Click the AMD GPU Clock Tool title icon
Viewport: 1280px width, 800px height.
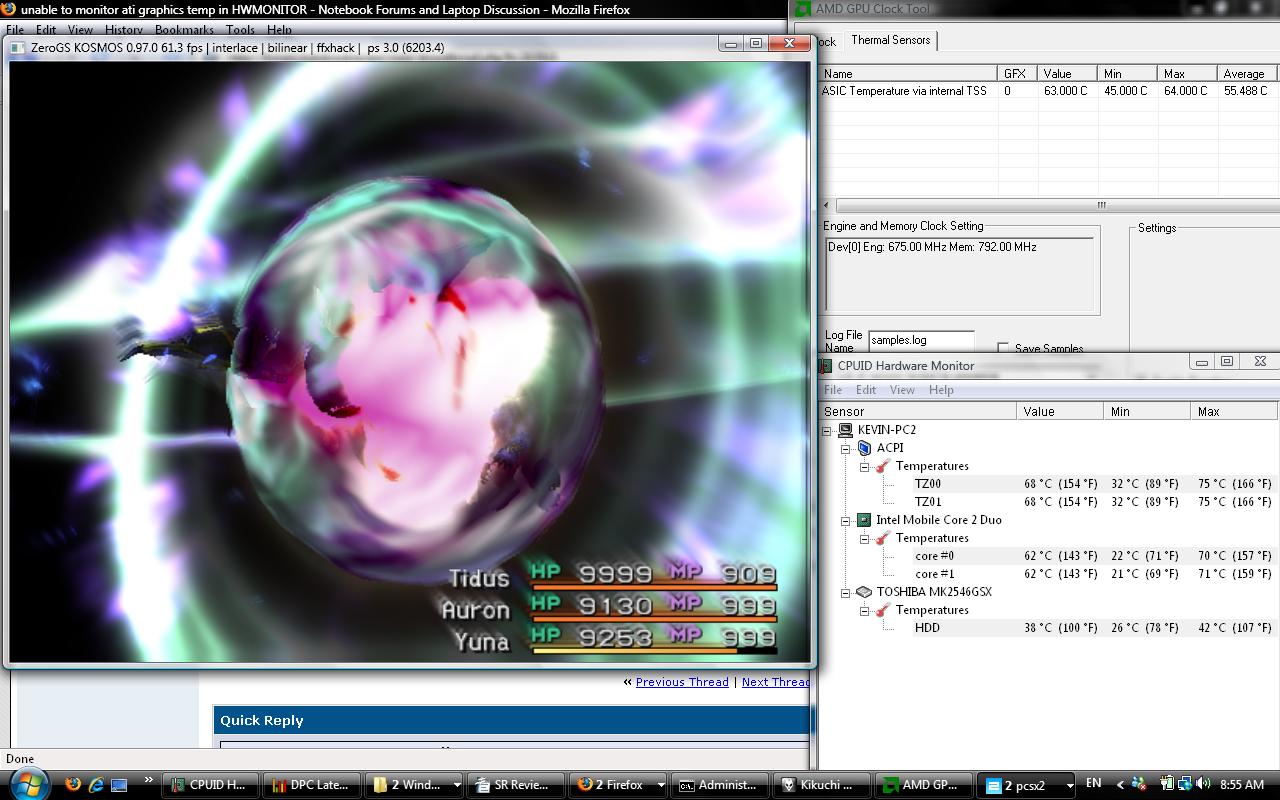click(x=803, y=9)
